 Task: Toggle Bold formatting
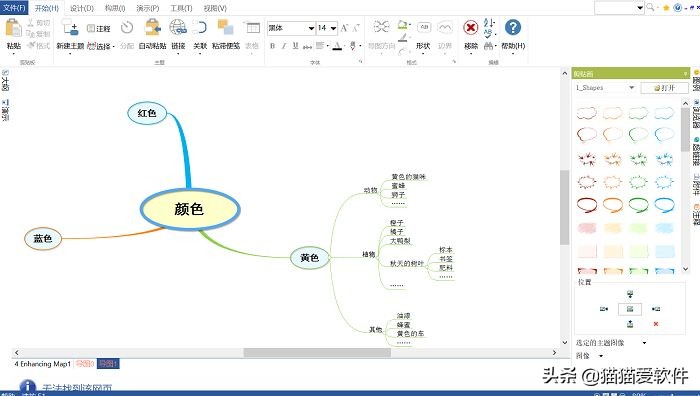point(272,46)
